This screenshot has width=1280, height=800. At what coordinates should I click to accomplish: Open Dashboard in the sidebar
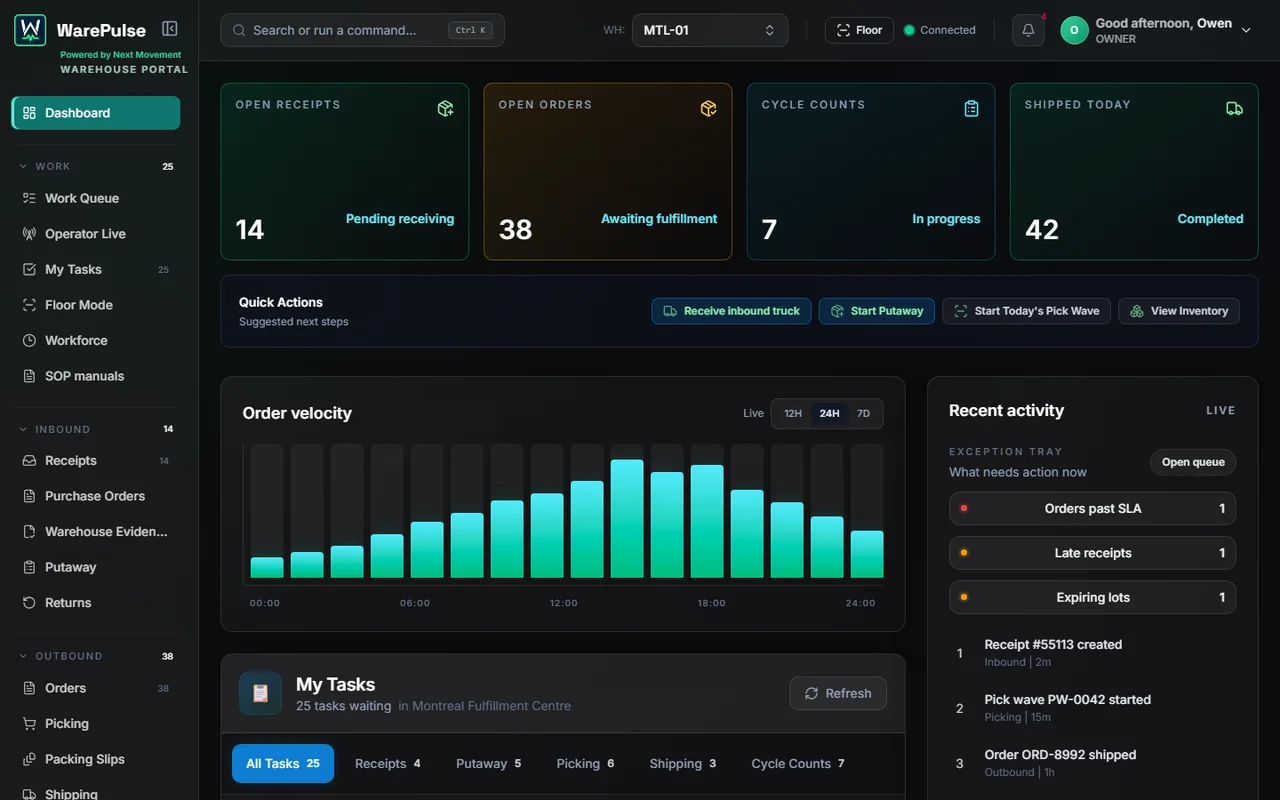[96, 113]
